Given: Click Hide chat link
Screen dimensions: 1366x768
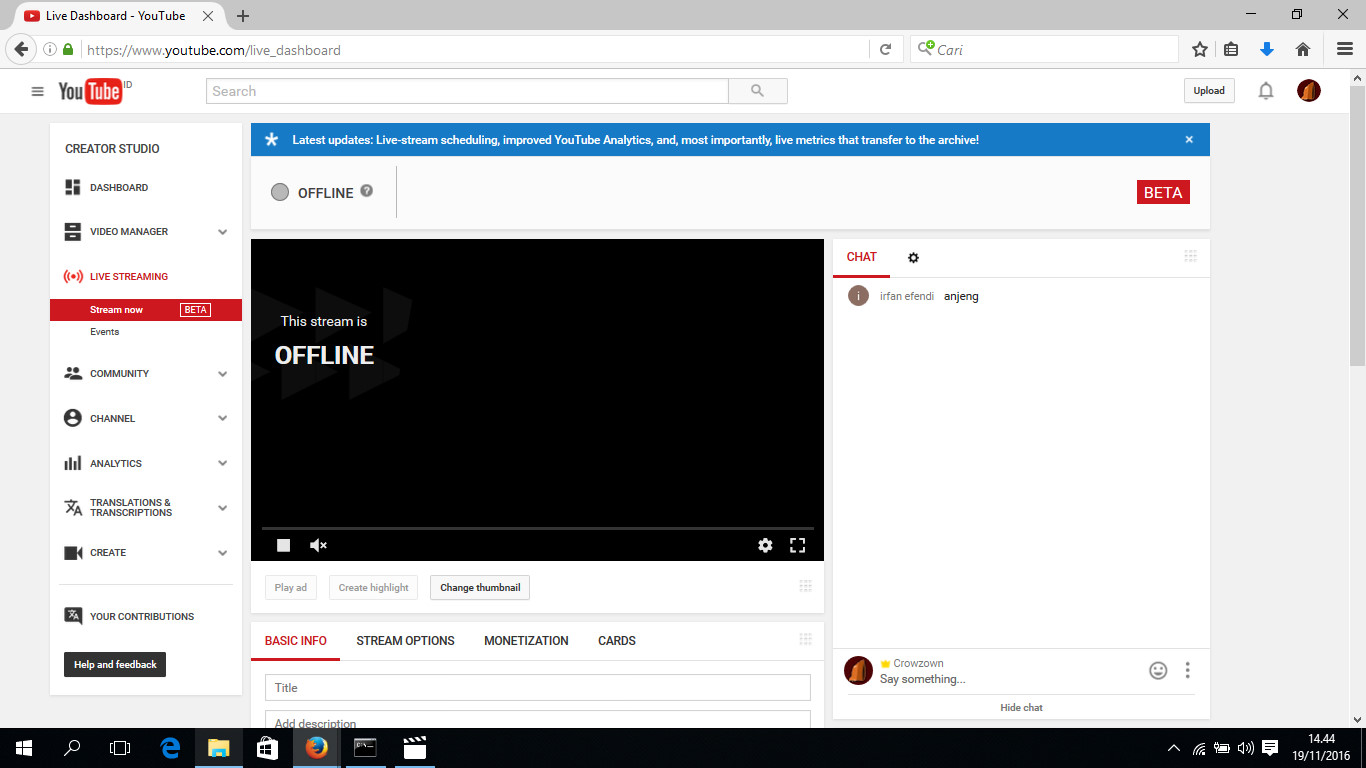Looking at the screenshot, I should point(1021,708).
